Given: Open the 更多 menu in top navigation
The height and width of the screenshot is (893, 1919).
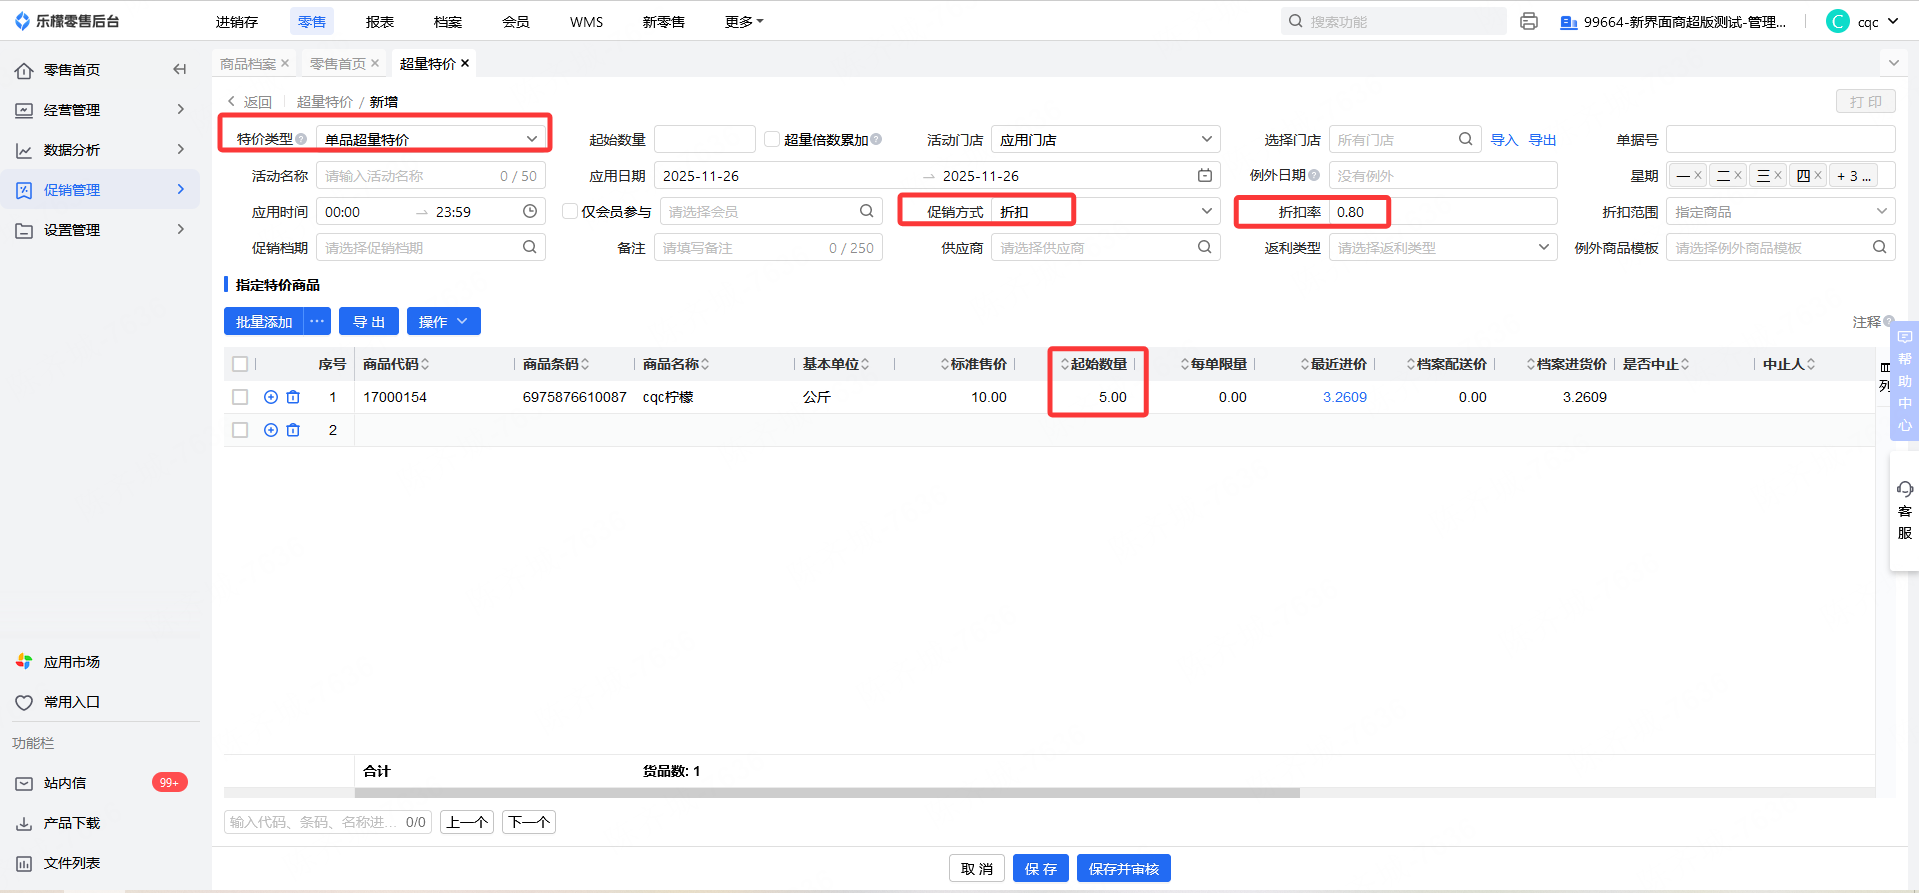Looking at the screenshot, I should click(744, 21).
